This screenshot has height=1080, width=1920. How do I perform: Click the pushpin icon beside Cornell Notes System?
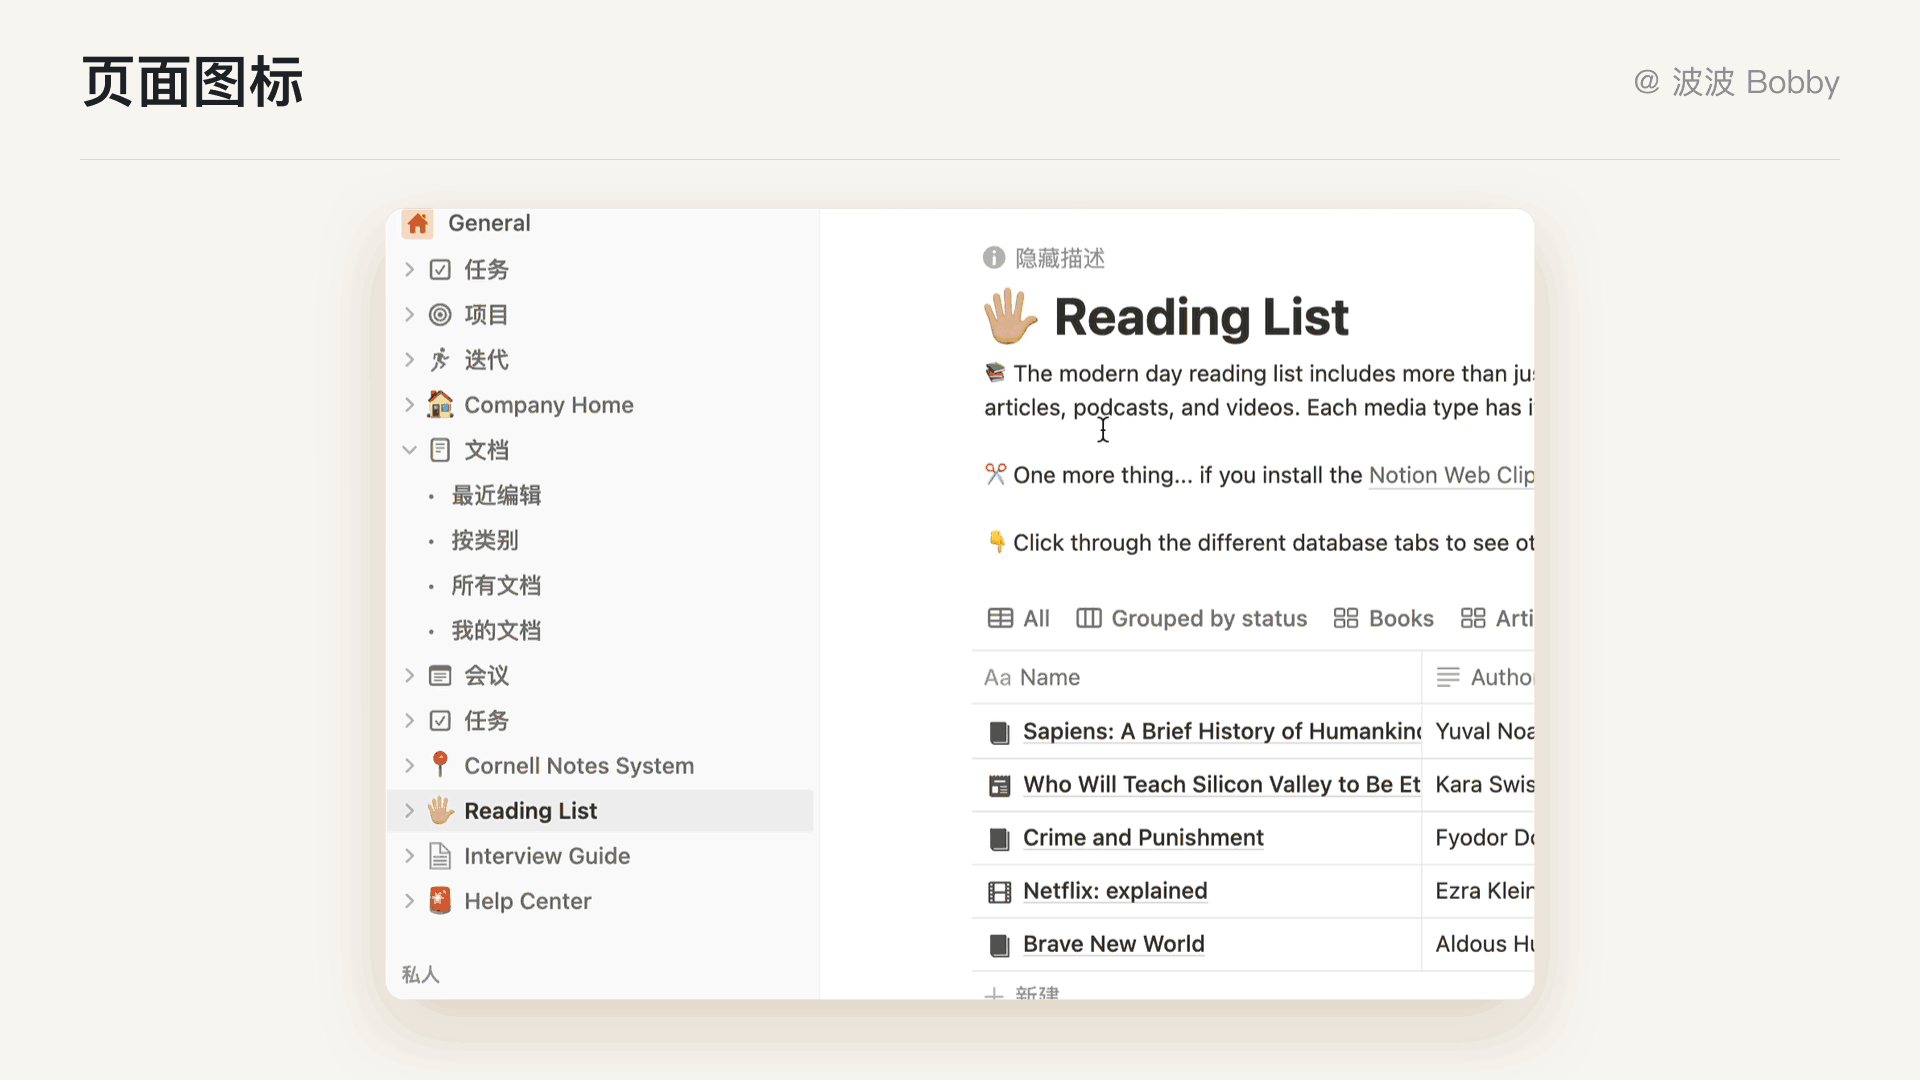[440, 765]
